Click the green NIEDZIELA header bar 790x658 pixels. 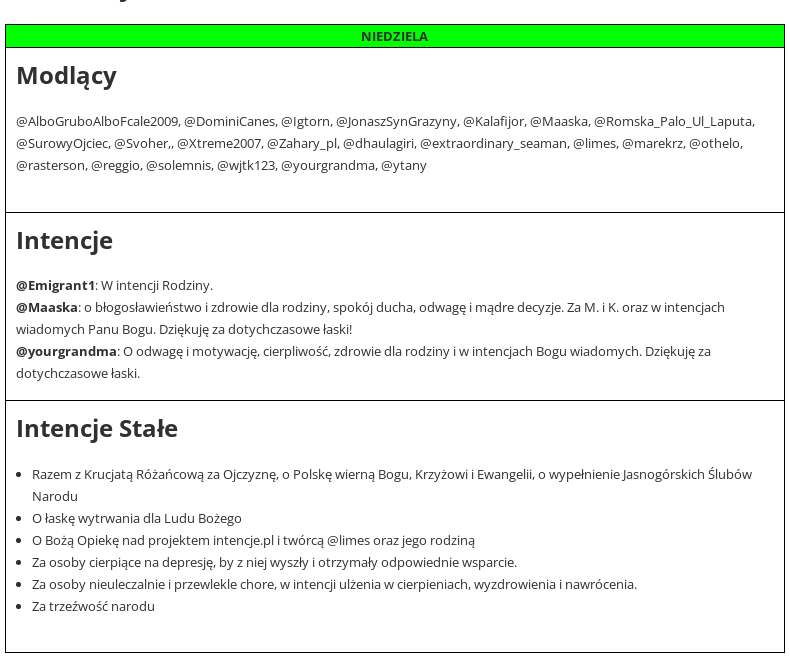tap(394, 37)
